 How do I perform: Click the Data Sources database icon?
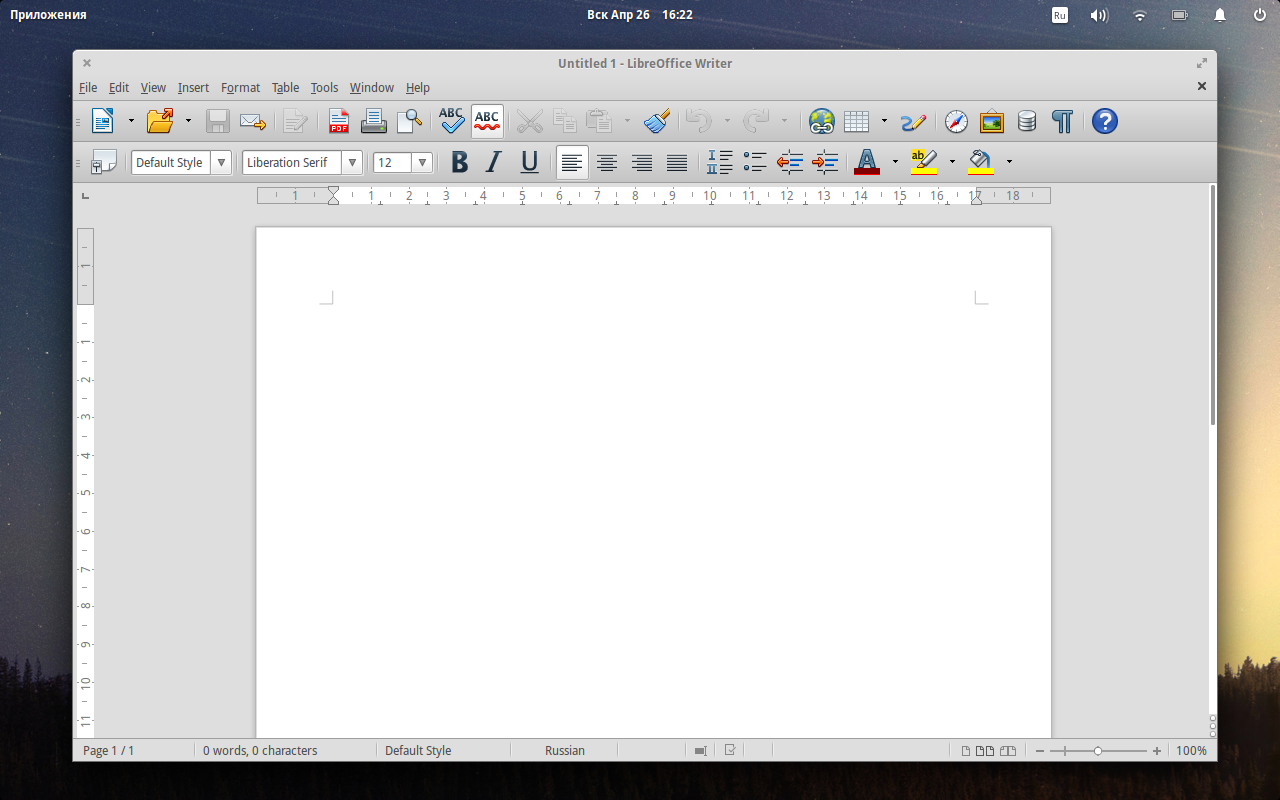click(x=1026, y=122)
